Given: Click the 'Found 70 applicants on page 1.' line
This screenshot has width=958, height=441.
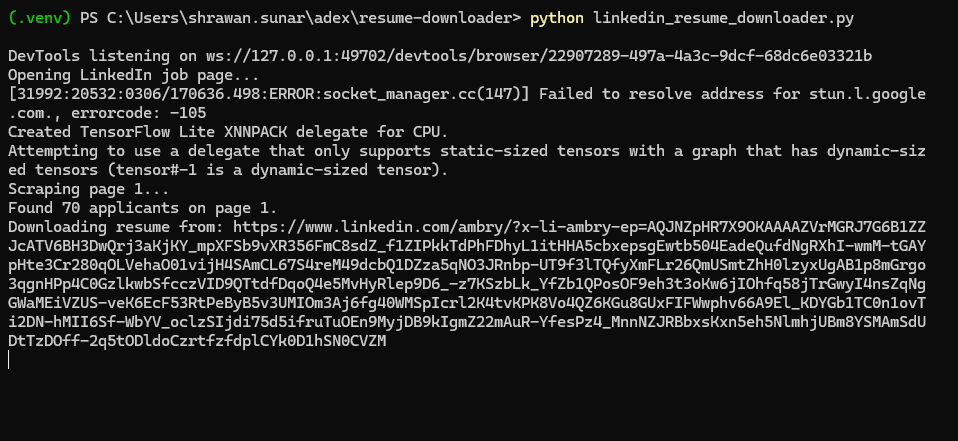Looking at the screenshot, I should [x=142, y=208].
